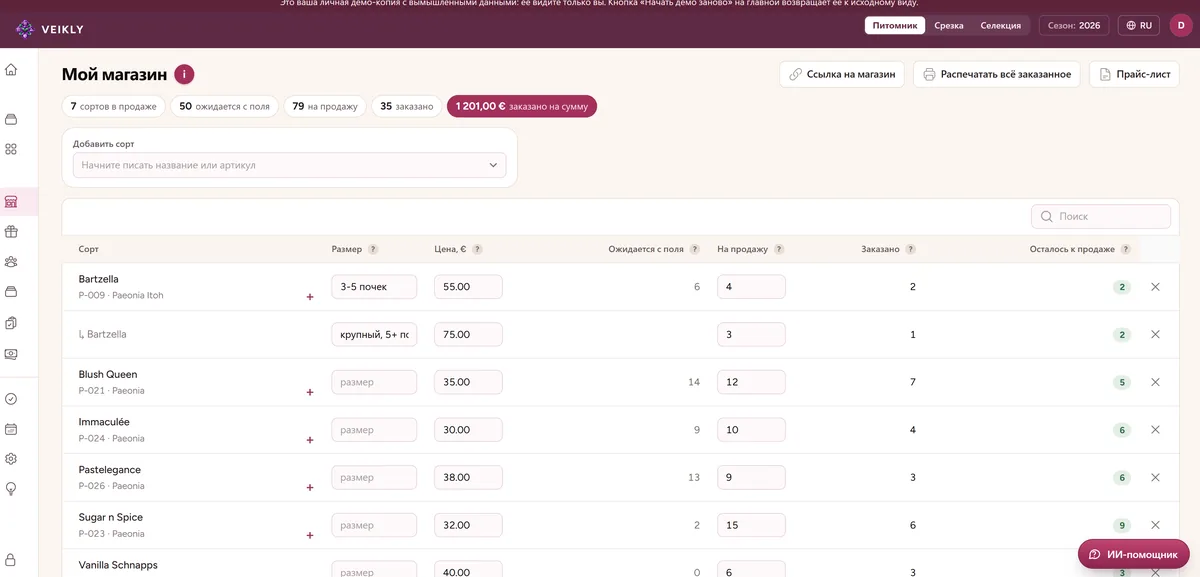Viewport: 1200px width, 577px height.
Task: Click the "1 201,00 € заказано на сумму" badge
Action: point(522,106)
